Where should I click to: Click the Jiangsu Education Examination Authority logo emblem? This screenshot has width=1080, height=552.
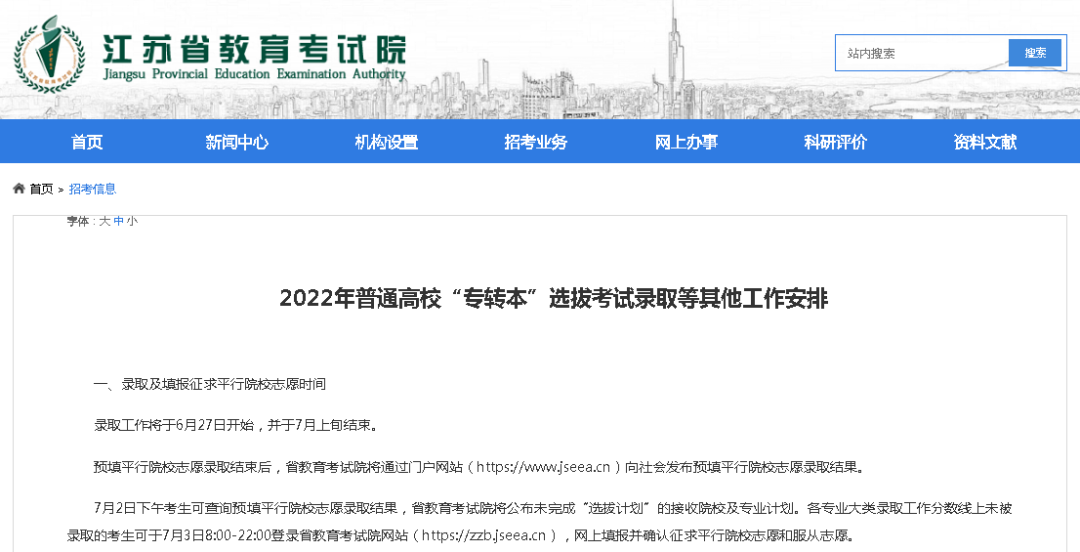[x=50, y=54]
